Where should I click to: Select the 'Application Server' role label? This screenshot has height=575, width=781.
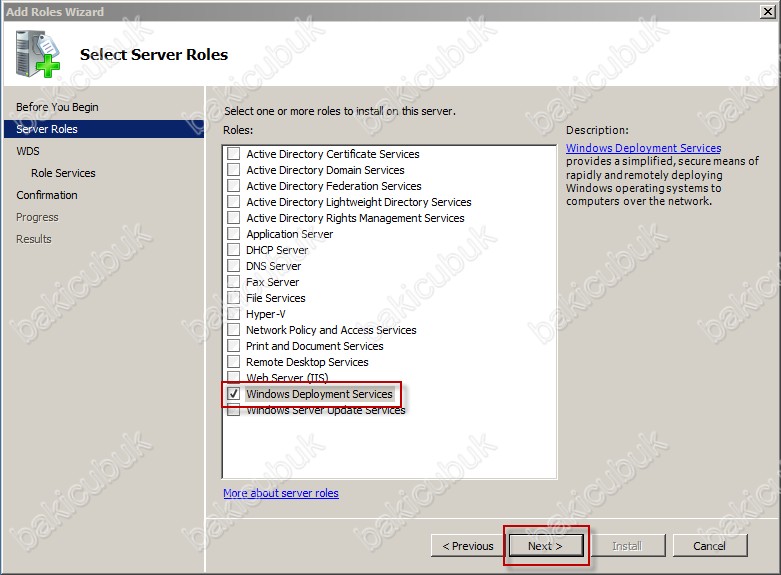(289, 234)
